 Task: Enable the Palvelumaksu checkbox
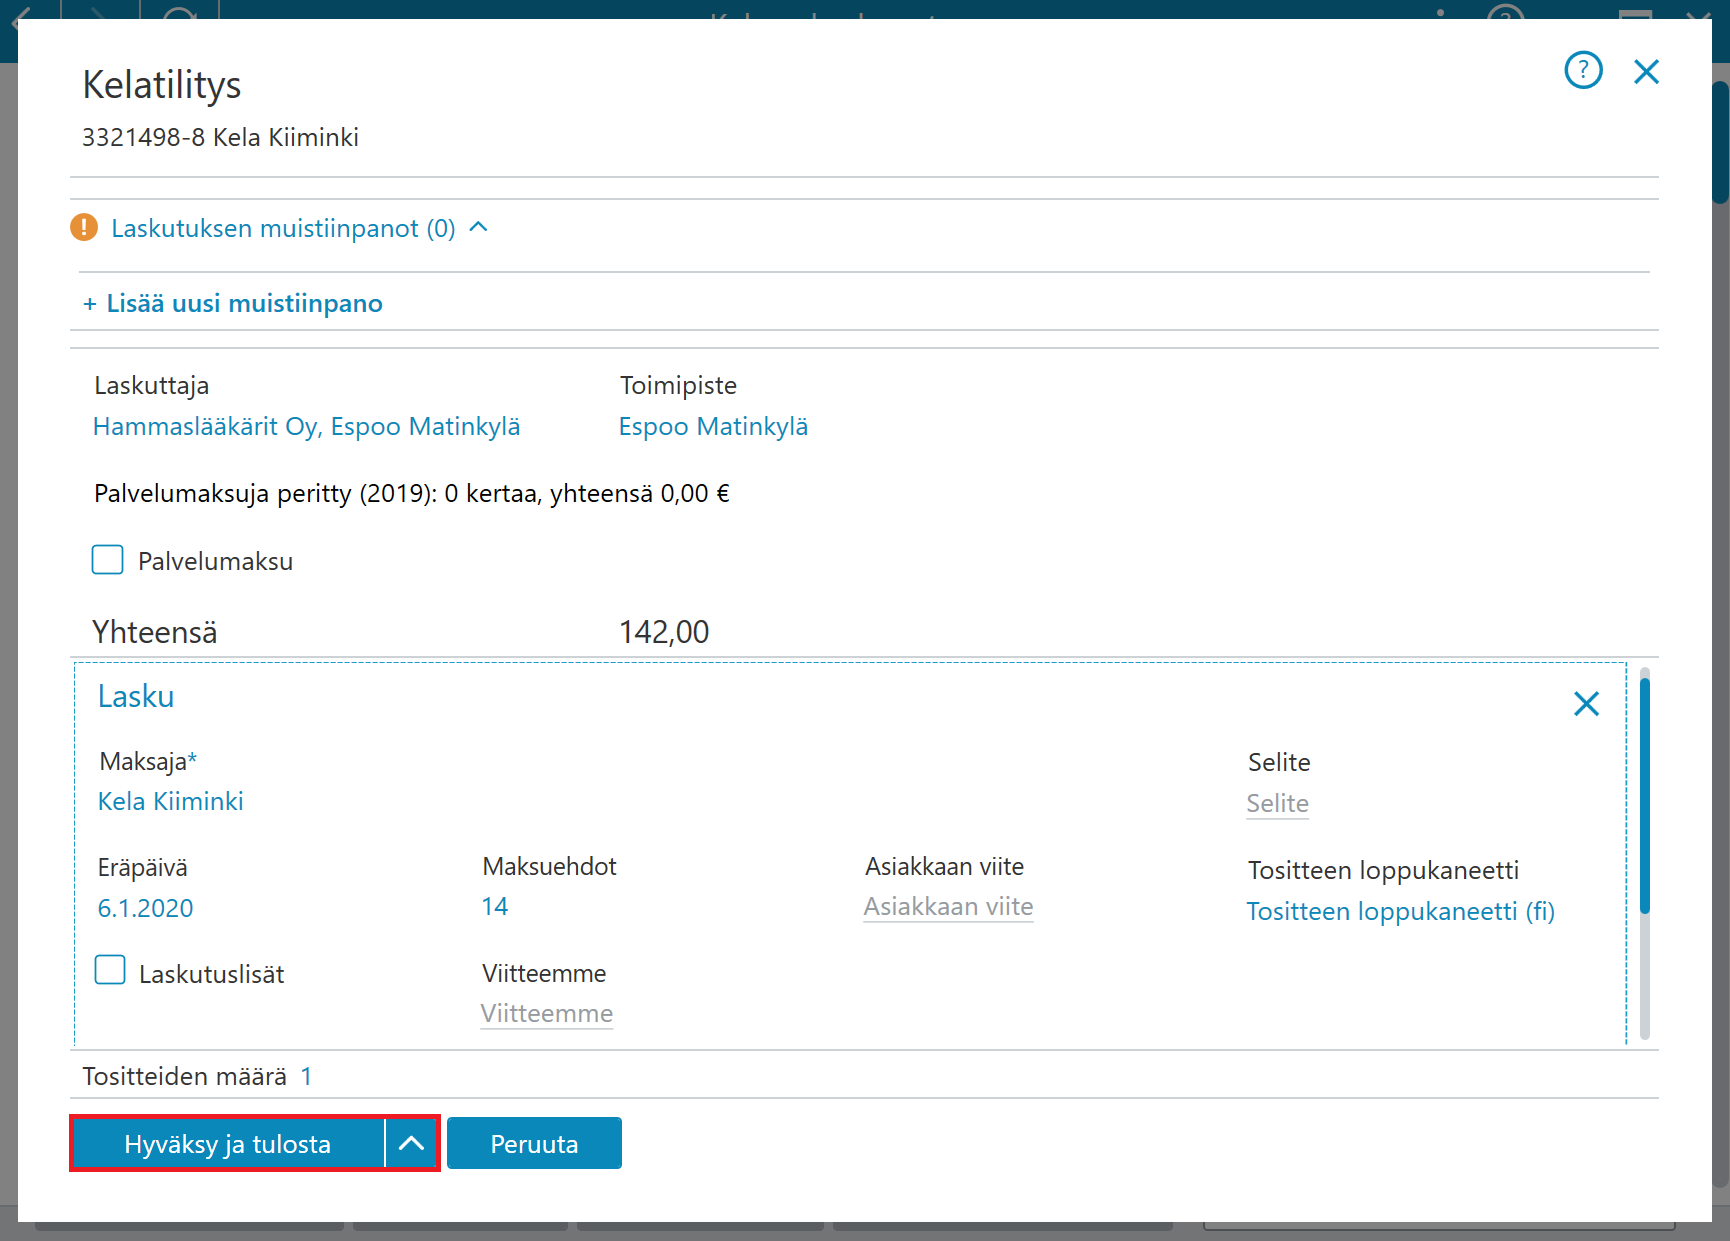(x=108, y=560)
